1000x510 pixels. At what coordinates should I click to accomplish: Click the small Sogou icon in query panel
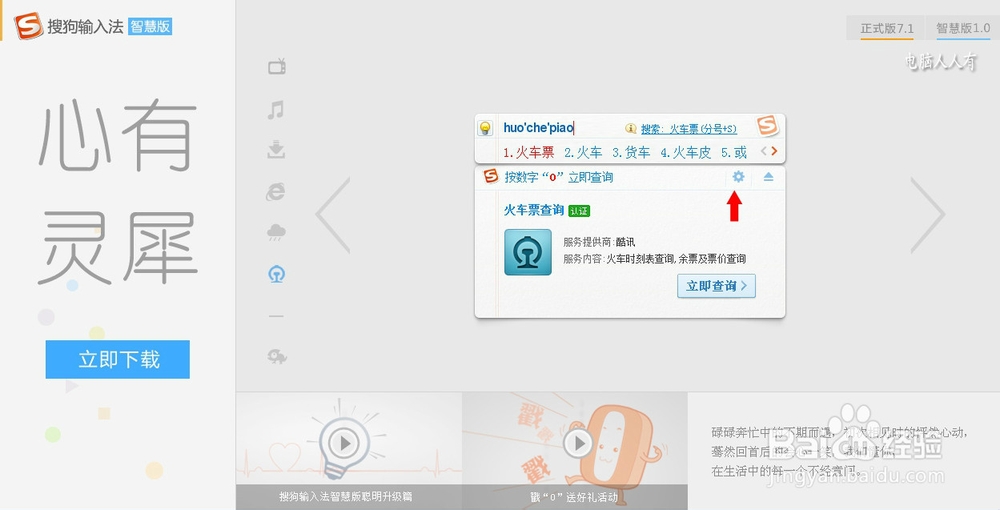490,176
